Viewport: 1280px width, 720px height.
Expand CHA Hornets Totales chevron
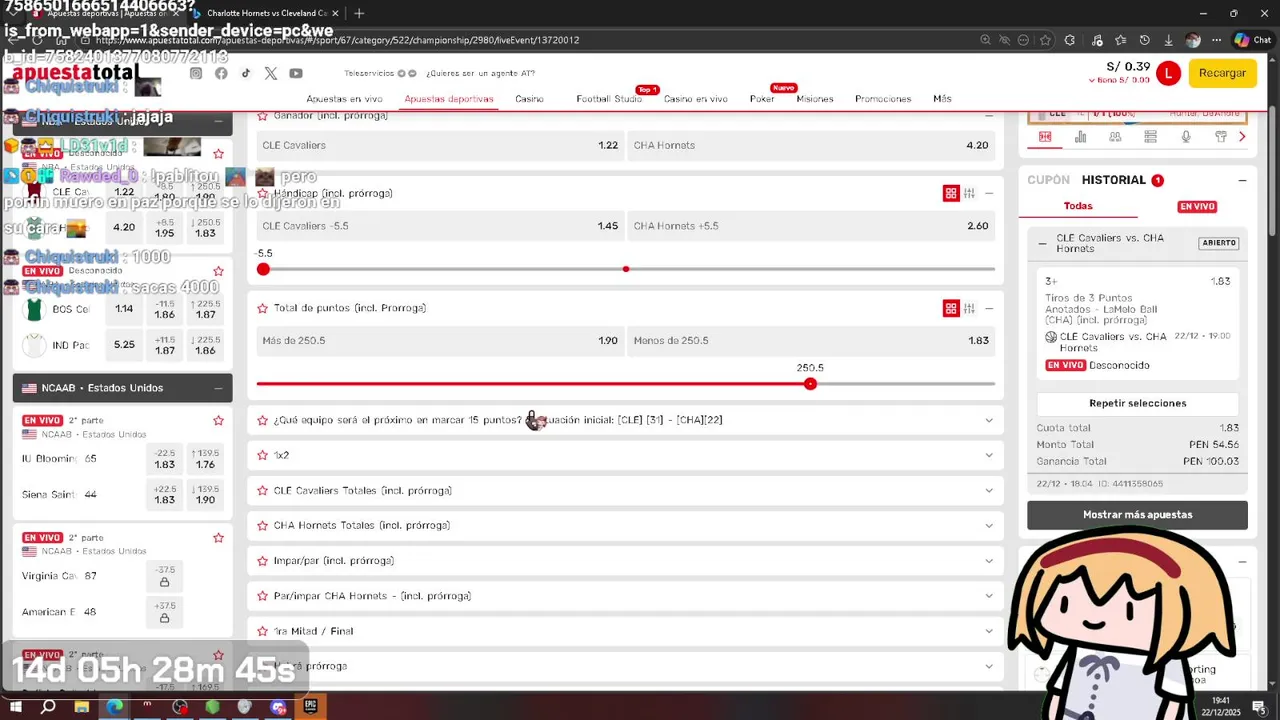pyautogui.click(x=989, y=525)
